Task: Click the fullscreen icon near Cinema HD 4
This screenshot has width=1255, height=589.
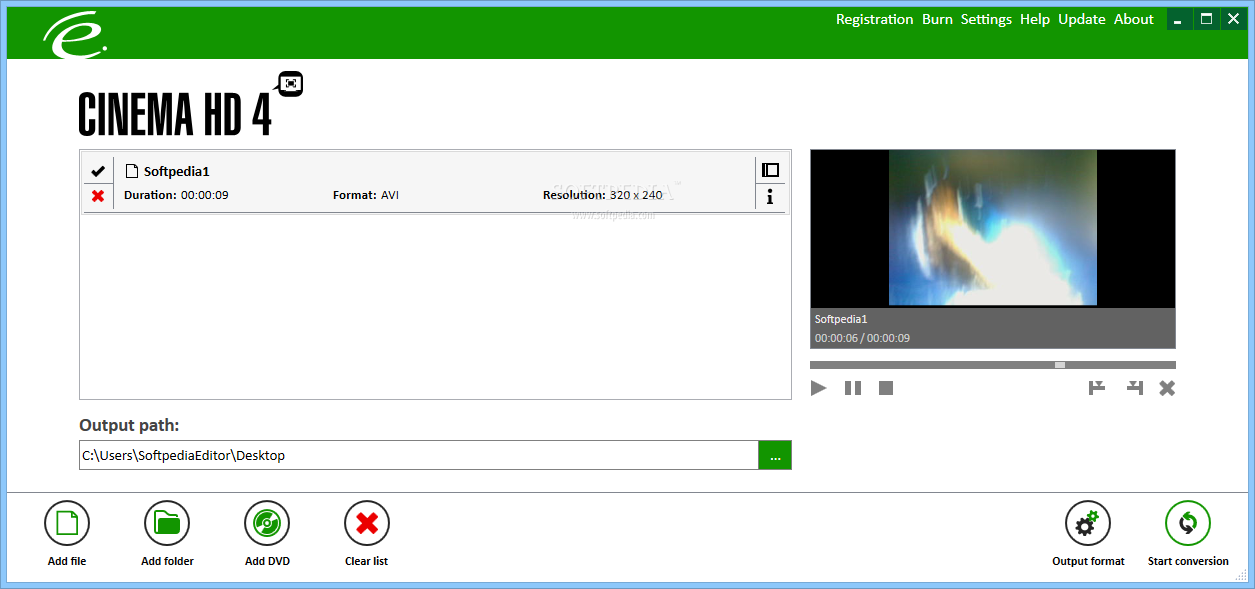Action: click(290, 84)
